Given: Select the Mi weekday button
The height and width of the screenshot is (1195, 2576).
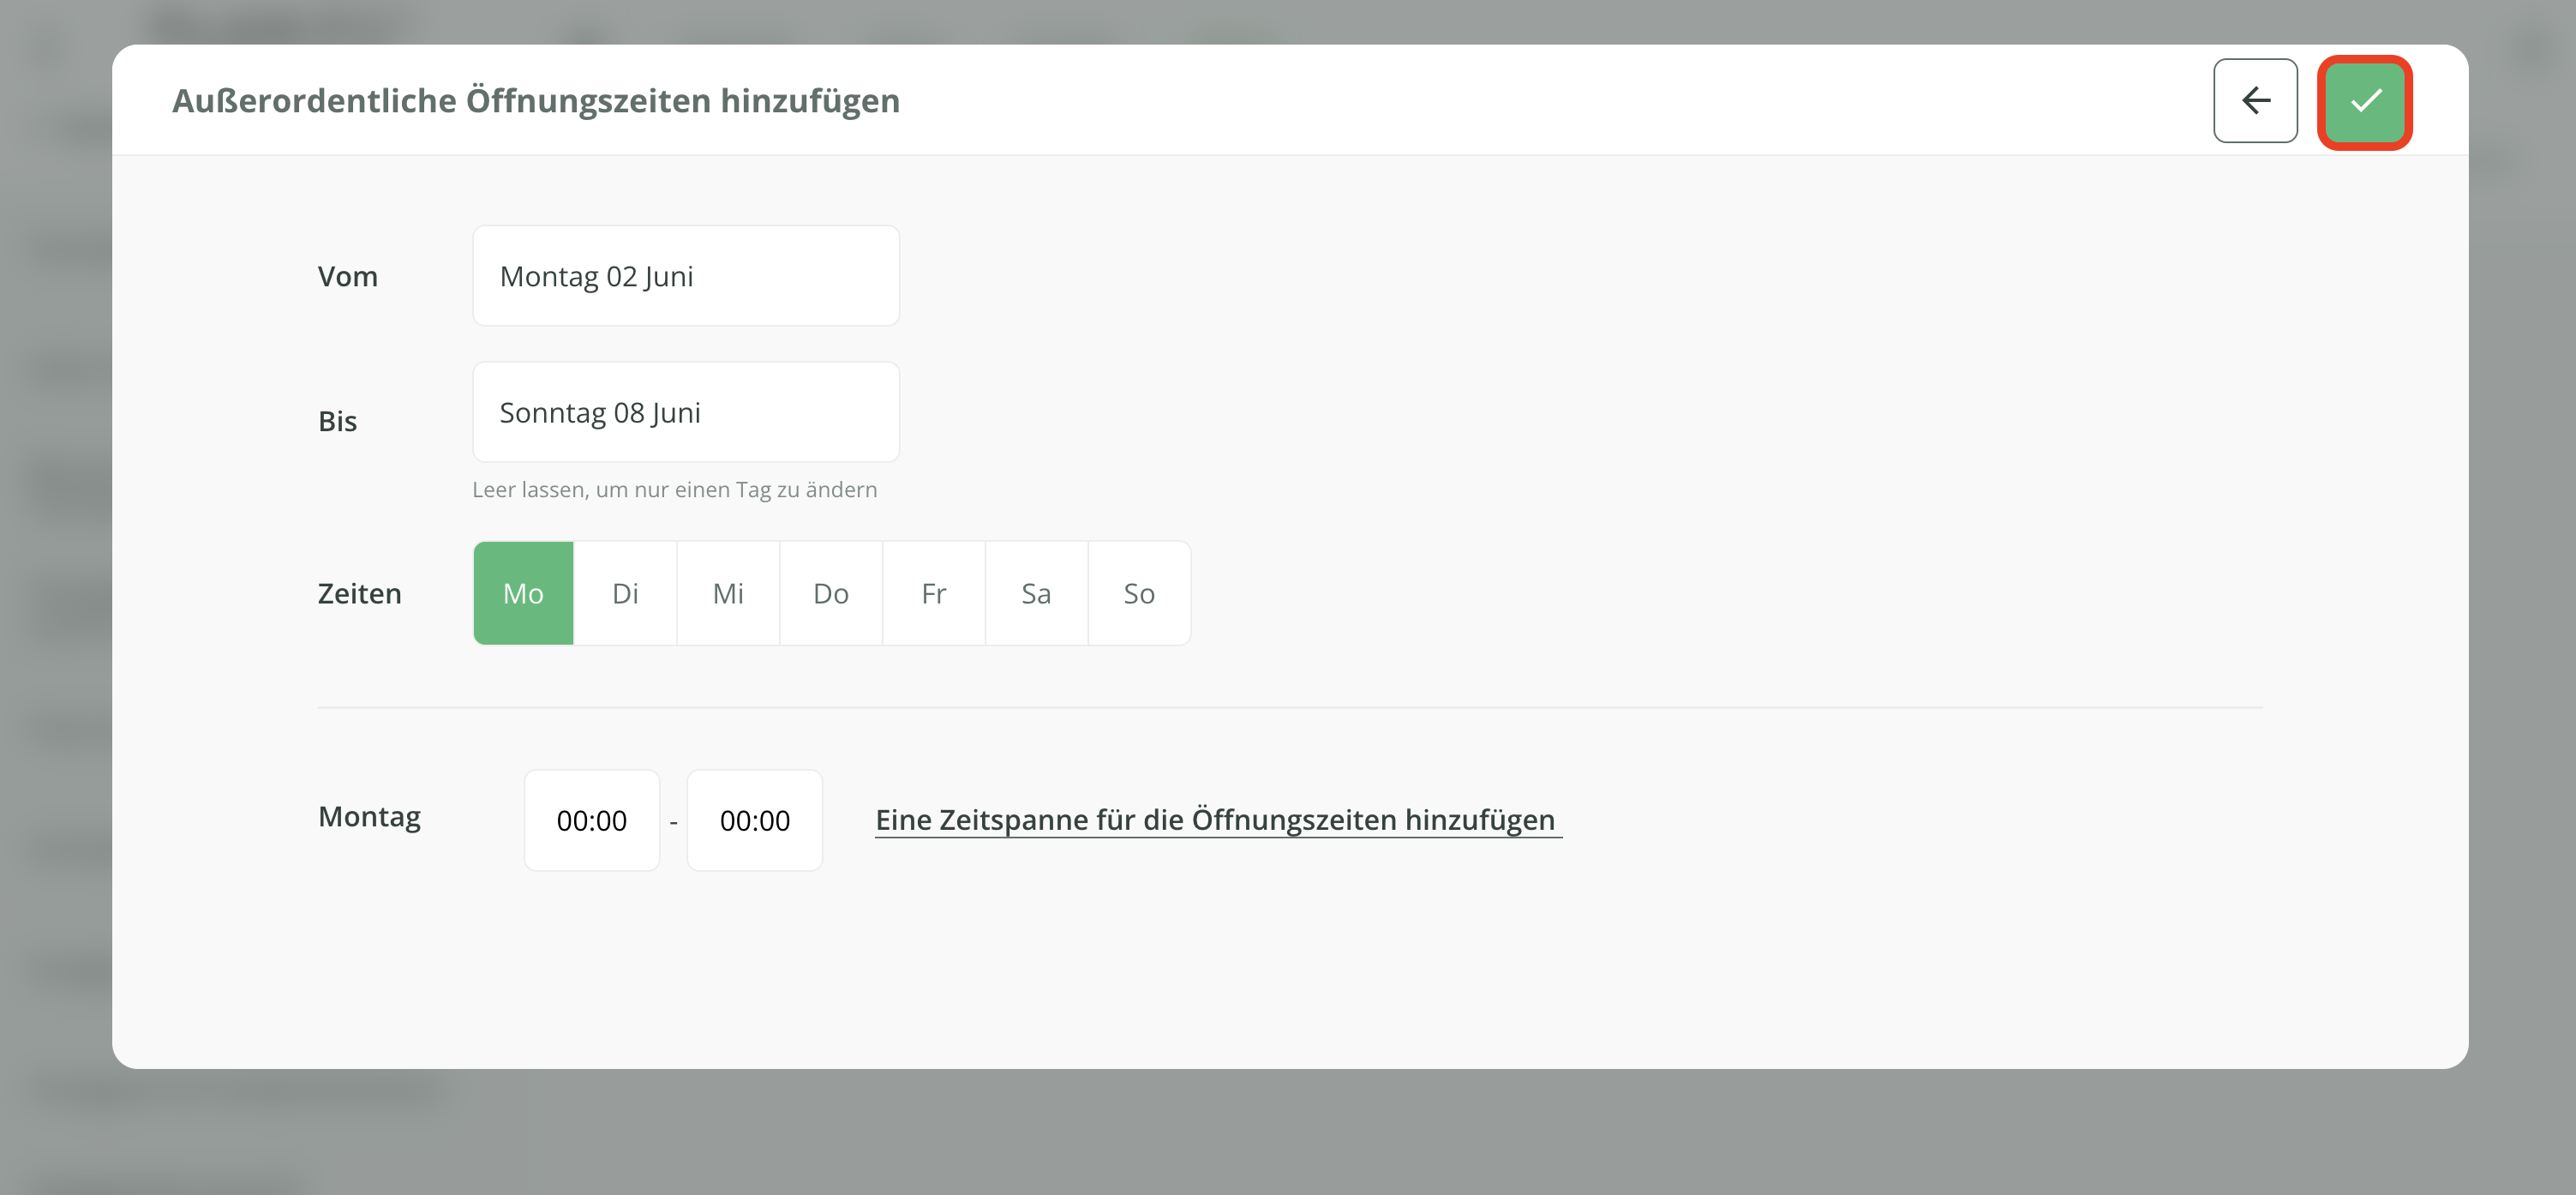Looking at the screenshot, I should pos(728,593).
